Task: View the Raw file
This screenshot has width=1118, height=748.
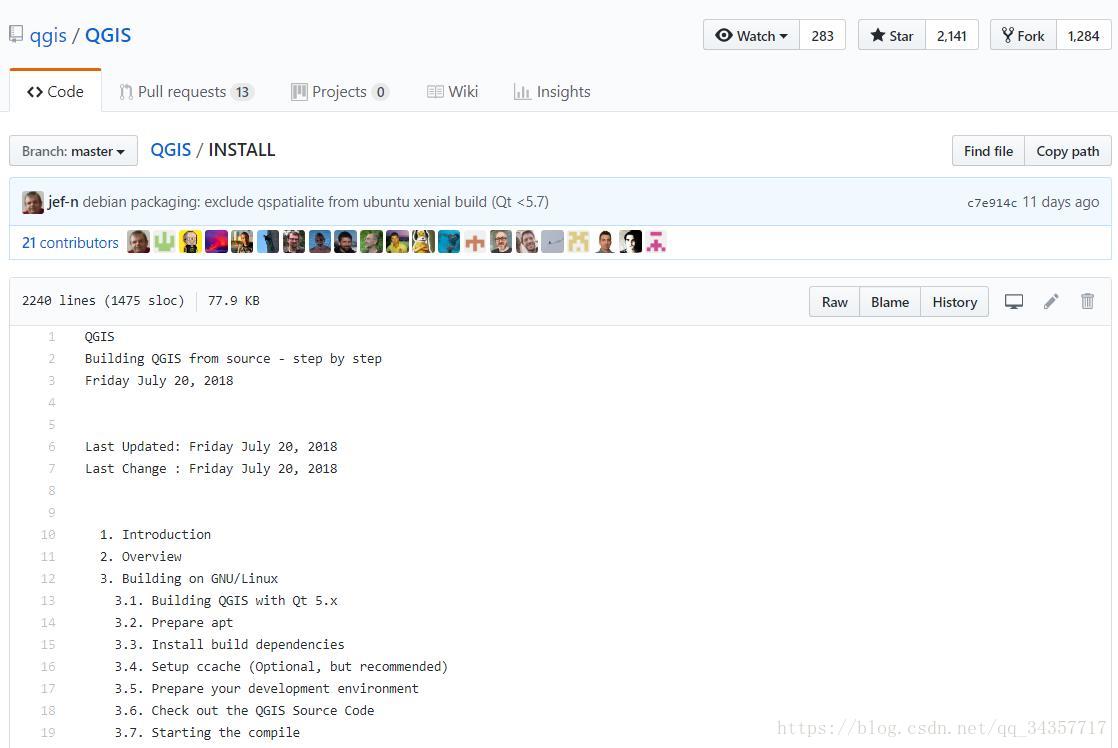Action: coord(834,302)
